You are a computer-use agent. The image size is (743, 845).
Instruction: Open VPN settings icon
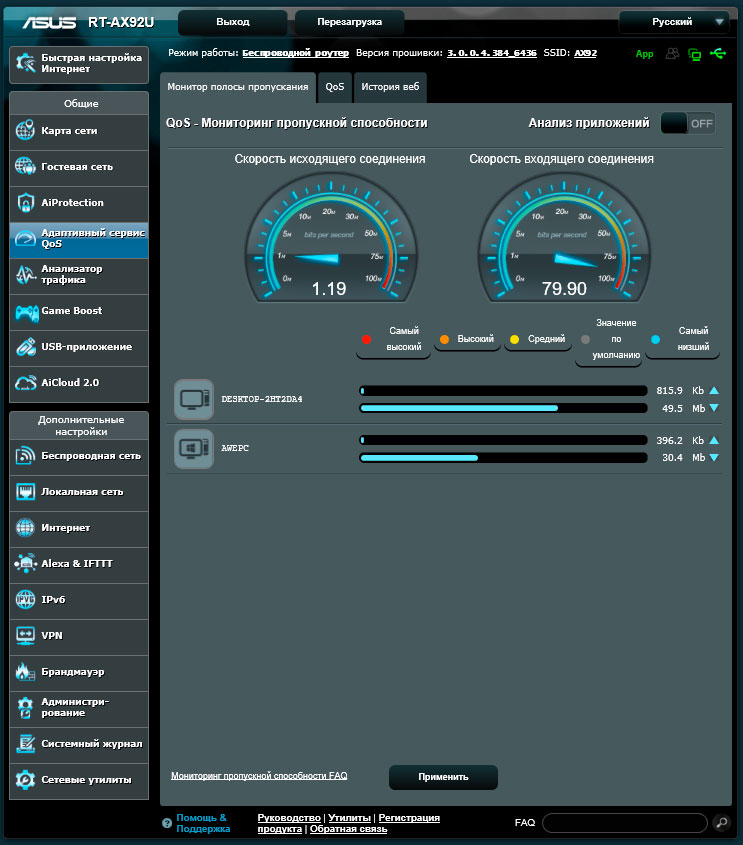tap(25, 635)
